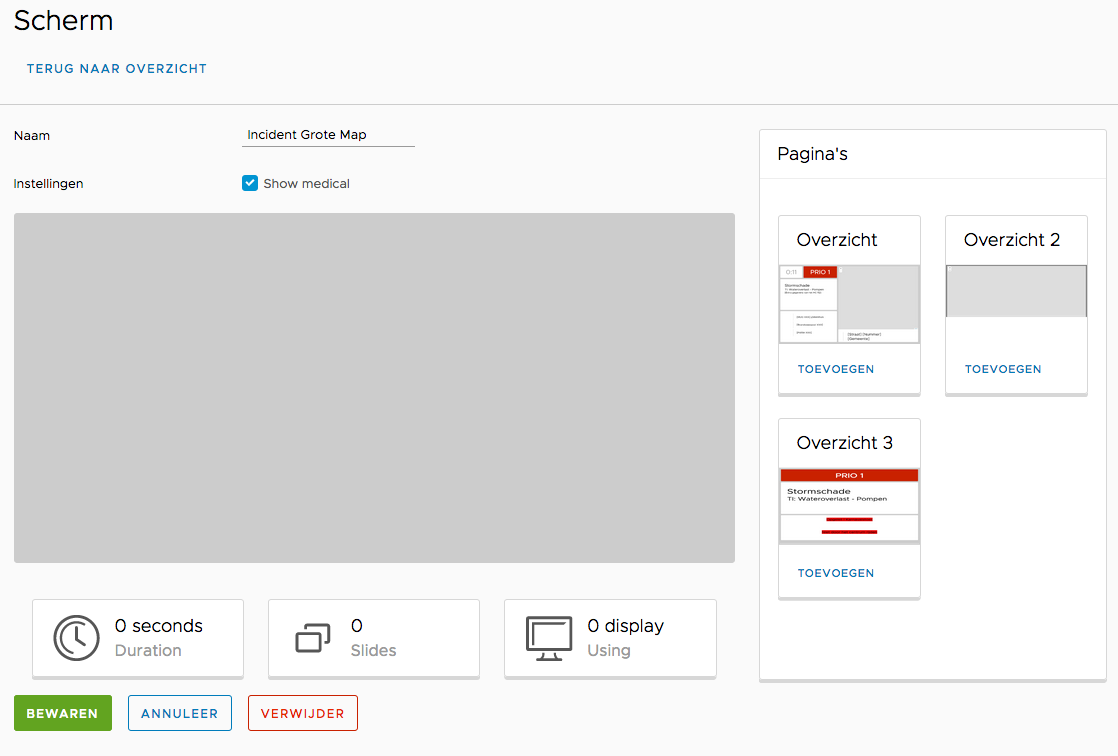Add Overzicht 2 page via Toevoegen
Image resolution: width=1118 pixels, height=756 pixels.
[x=1003, y=369]
